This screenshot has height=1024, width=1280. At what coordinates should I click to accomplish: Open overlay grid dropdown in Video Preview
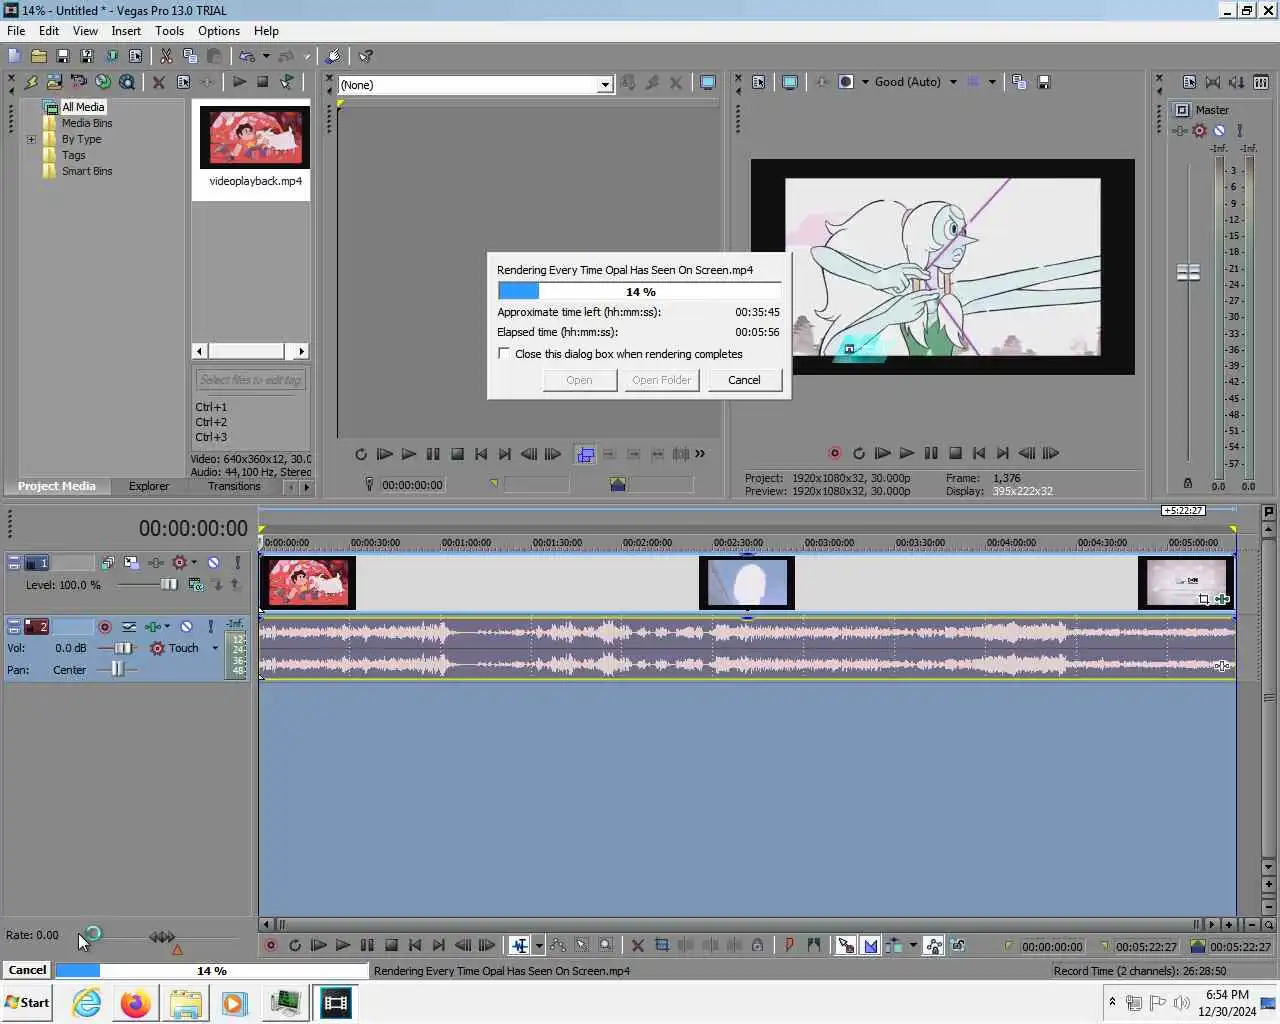pyautogui.click(x=992, y=82)
